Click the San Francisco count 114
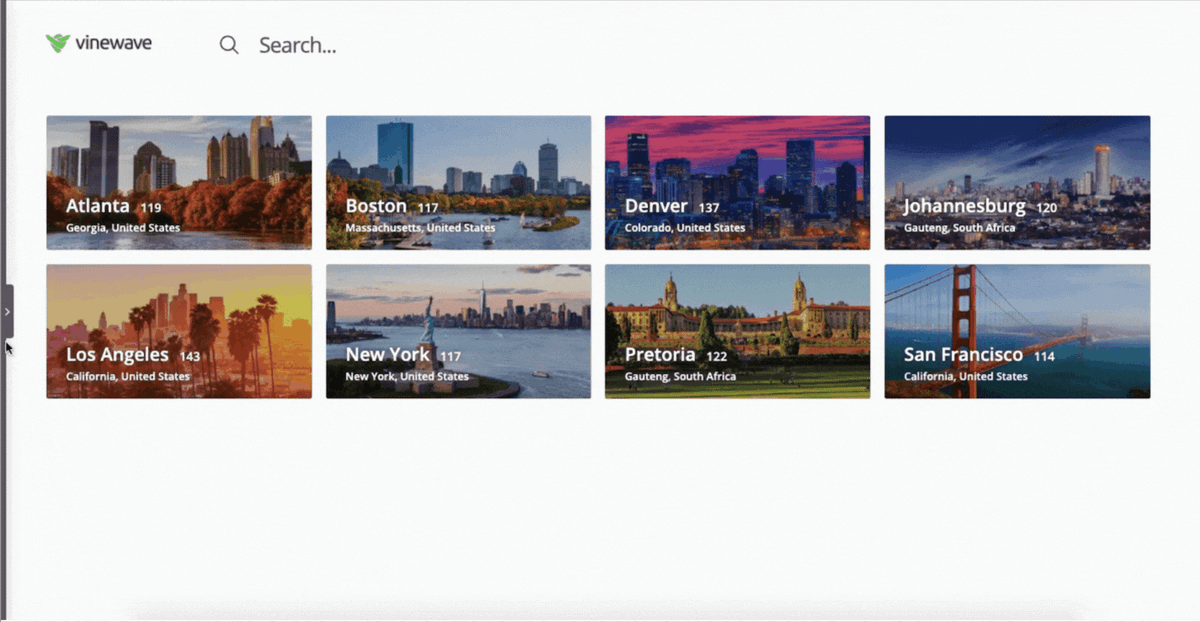This screenshot has height=622, width=1200. (1044, 357)
